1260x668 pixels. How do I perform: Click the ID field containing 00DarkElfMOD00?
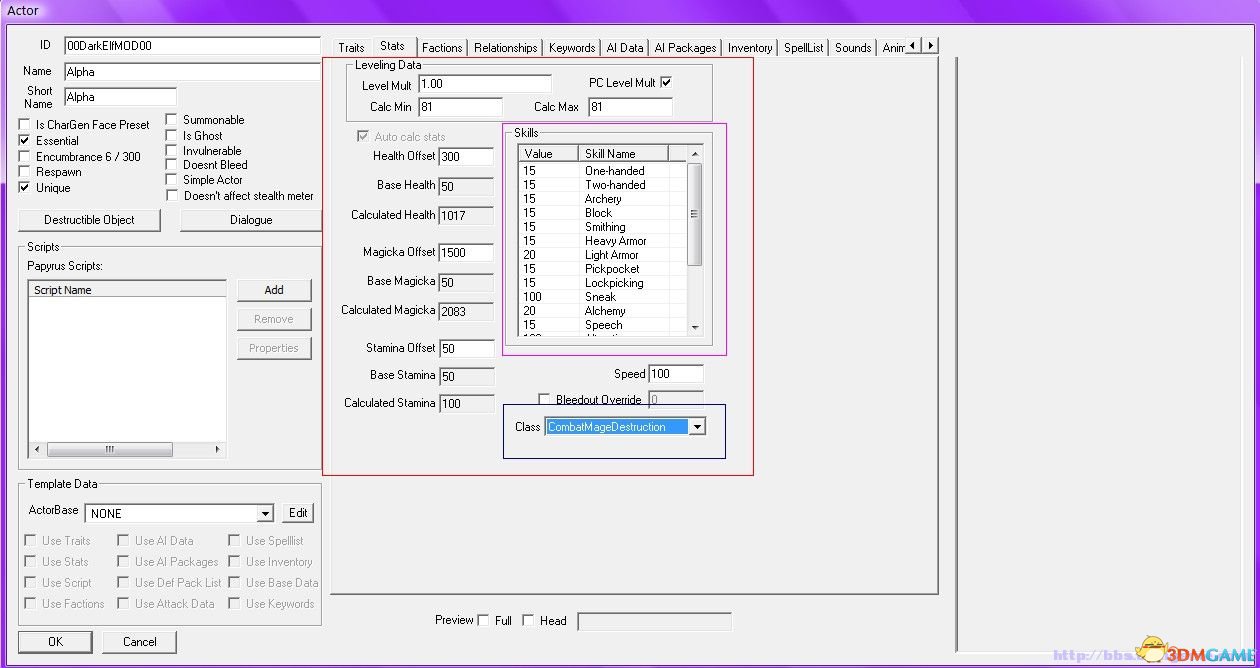[x=192, y=46]
